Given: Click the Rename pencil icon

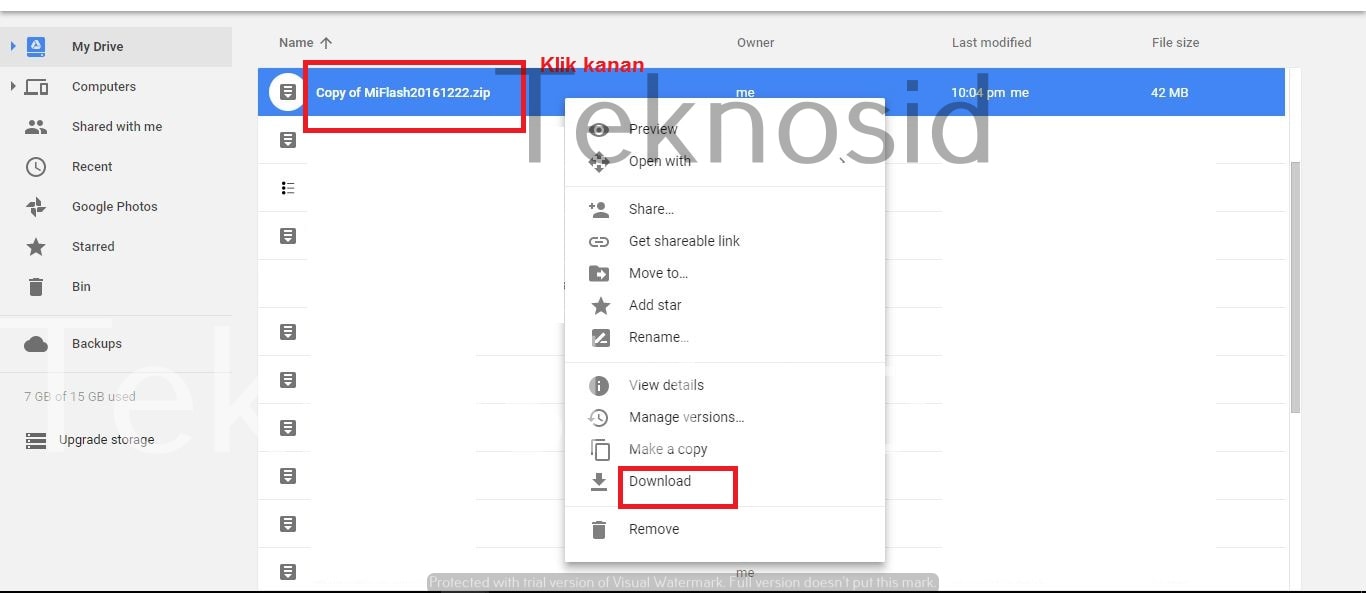Looking at the screenshot, I should tap(600, 338).
